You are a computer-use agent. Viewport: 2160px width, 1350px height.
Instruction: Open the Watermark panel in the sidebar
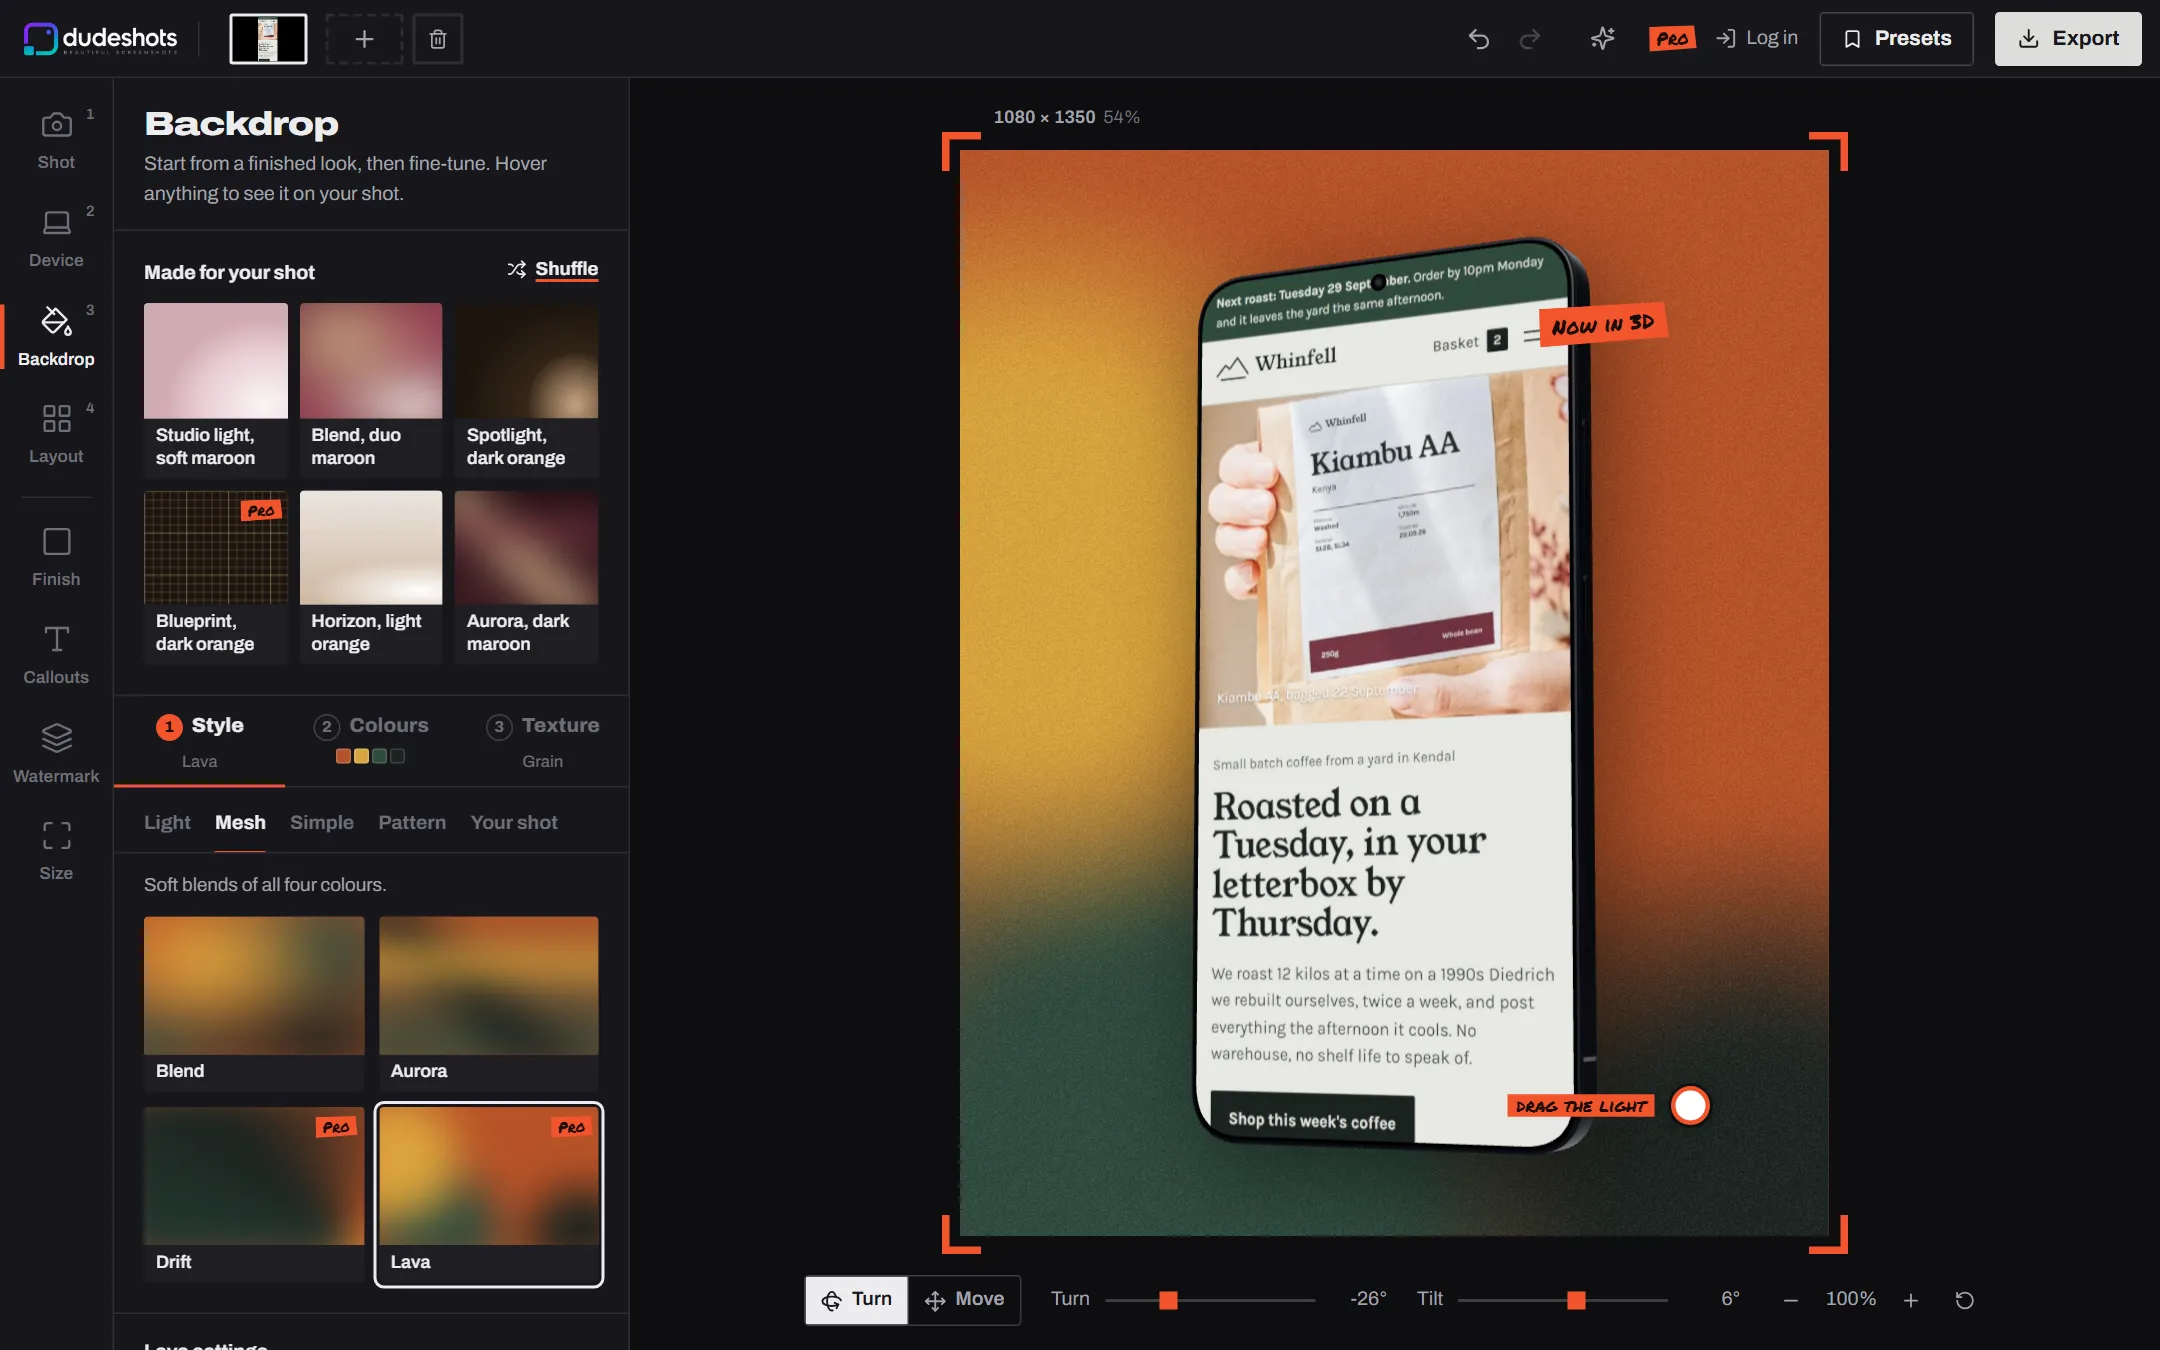(56, 753)
